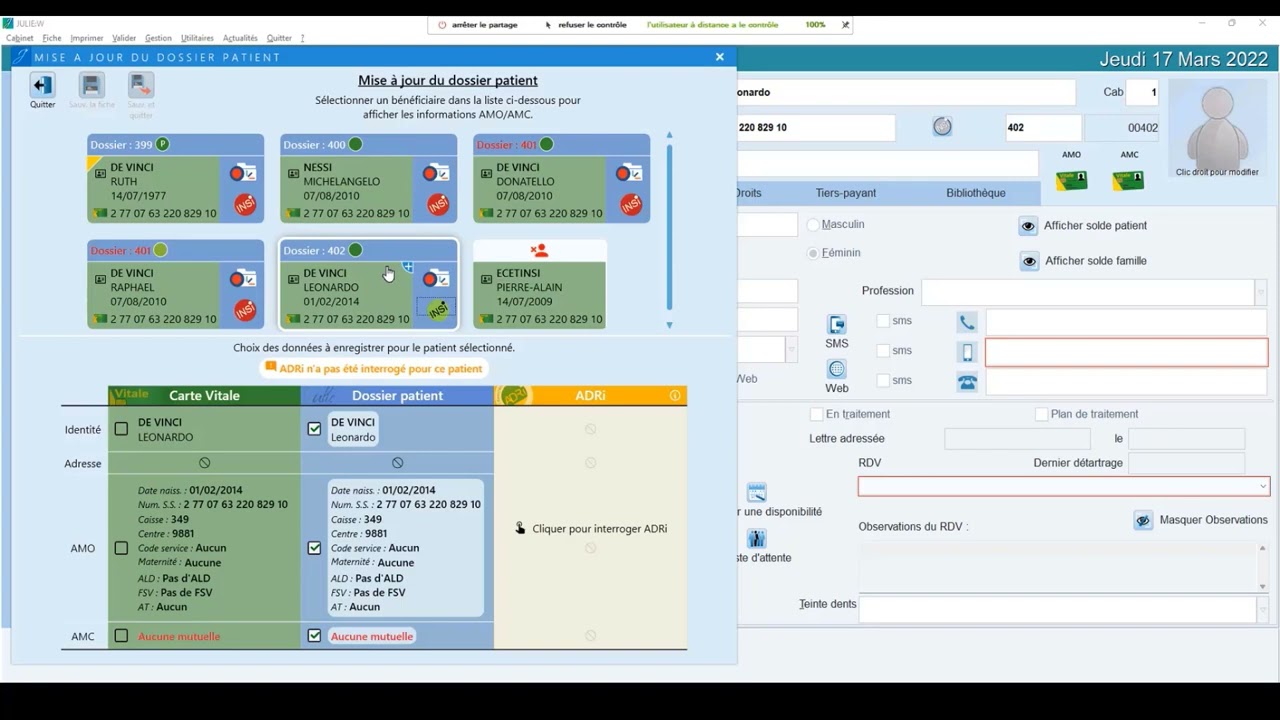
Task: Toggle Afficher solde patient eye
Action: (x=1028, y=226)
